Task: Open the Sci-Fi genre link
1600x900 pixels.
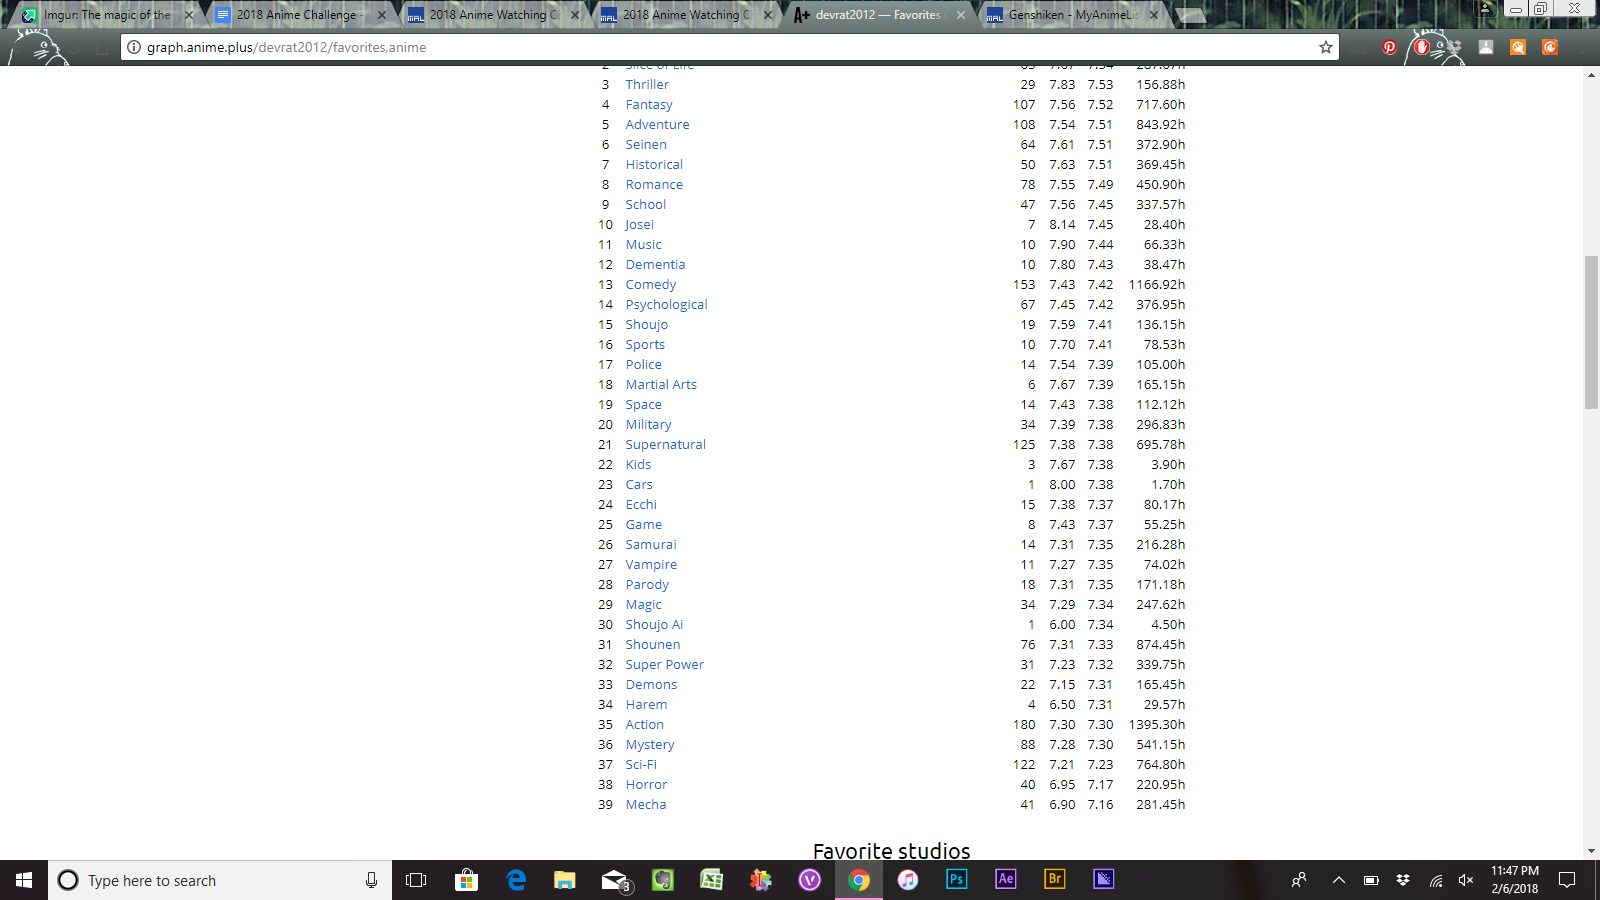Action: (x=641, y=765)
